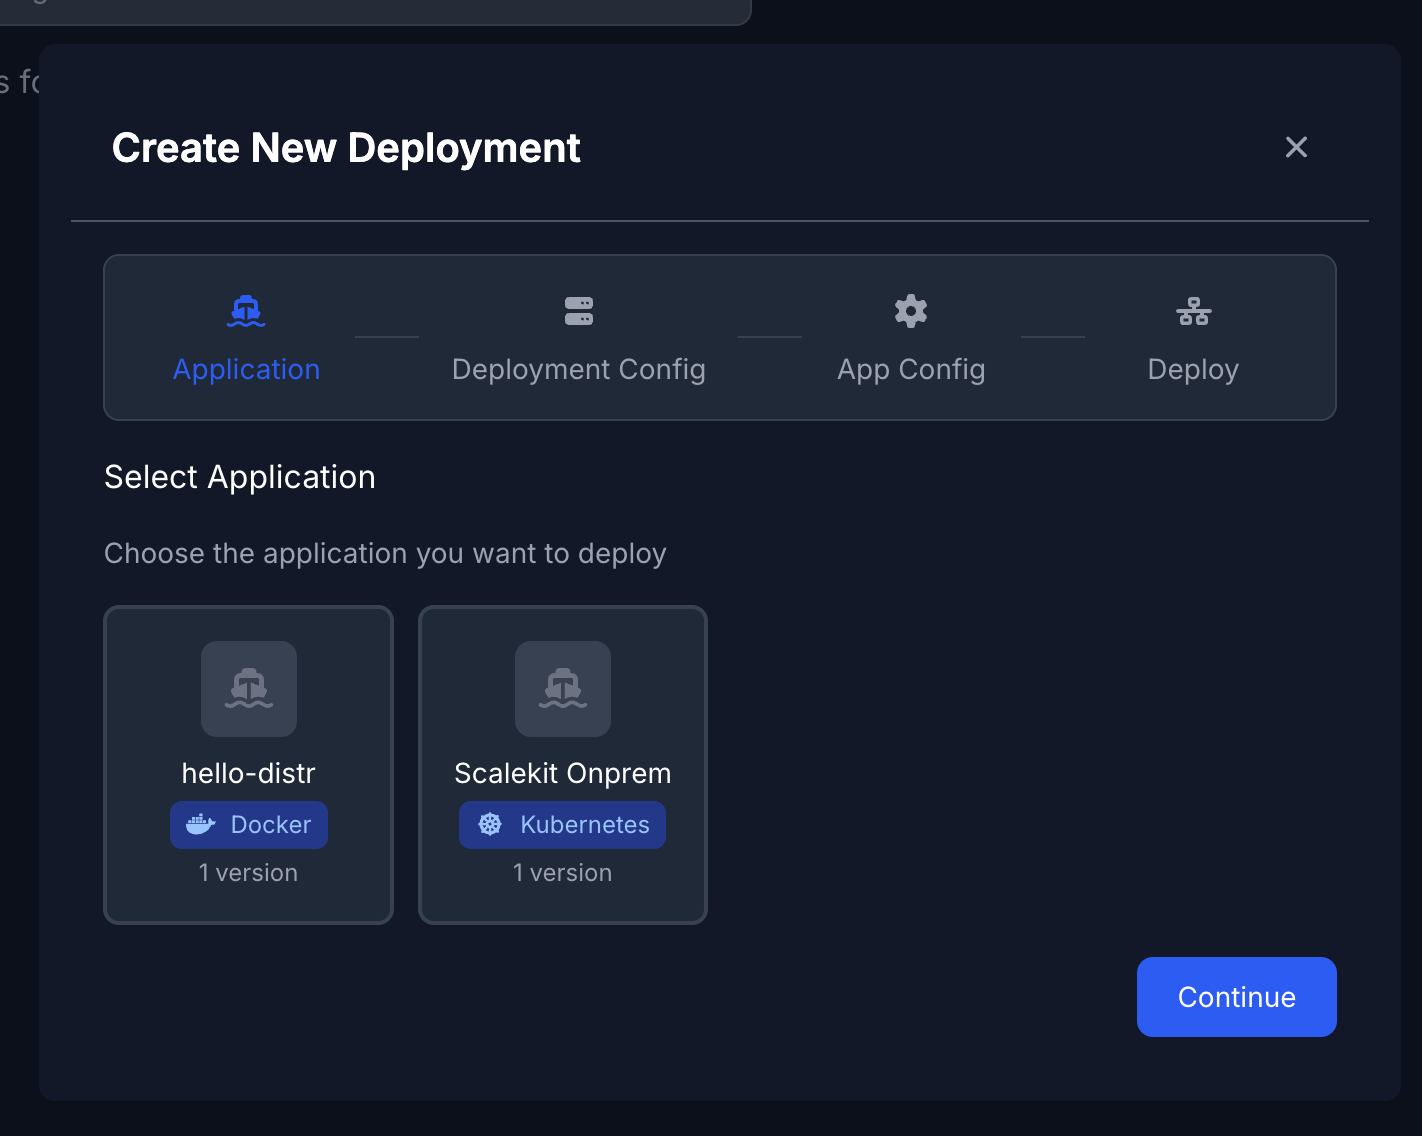Click the Kubernetes badge label

pyautogui.click(x=585, y=824)
